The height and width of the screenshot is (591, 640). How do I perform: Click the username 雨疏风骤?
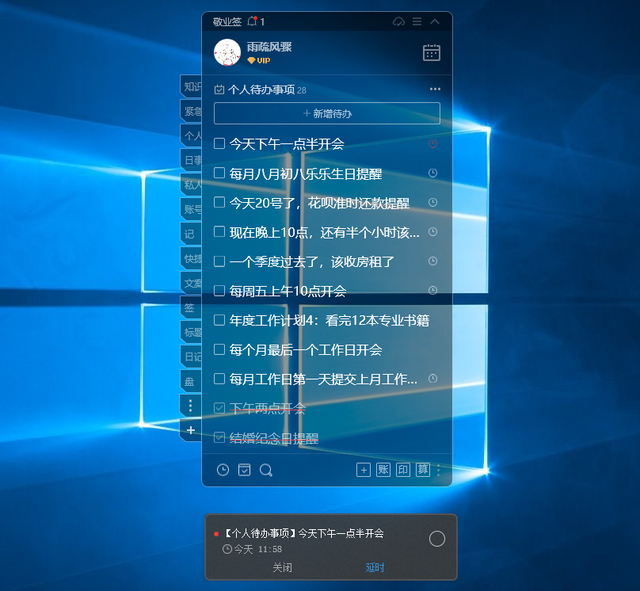269,47
